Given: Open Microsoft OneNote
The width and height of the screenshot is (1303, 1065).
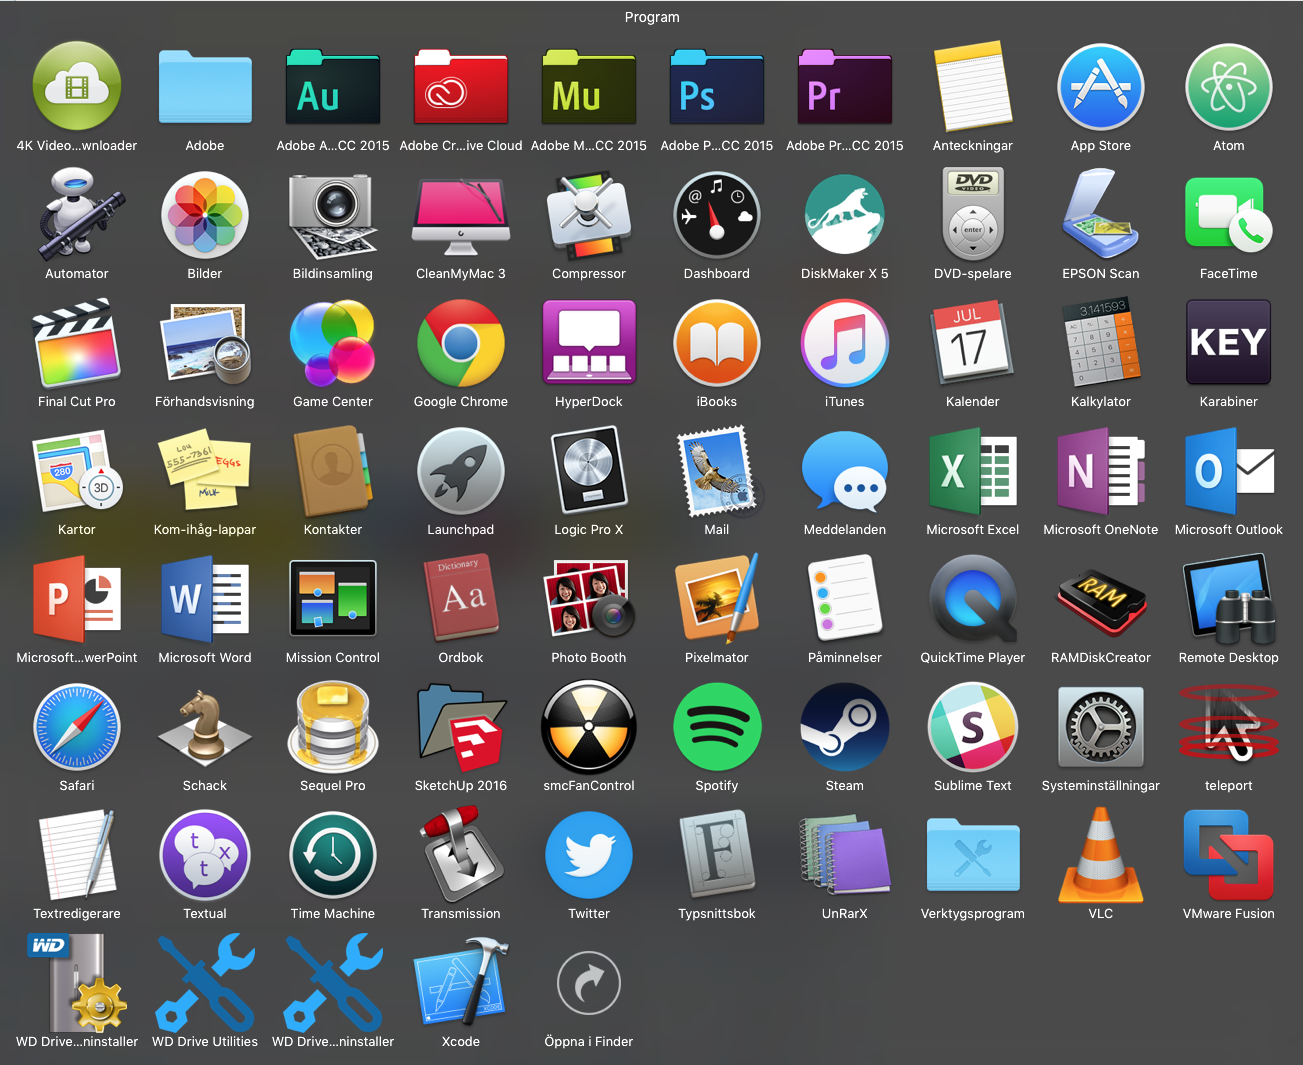Looking at the screenshot, I should pyautogui.click(x=1101, y=470).
